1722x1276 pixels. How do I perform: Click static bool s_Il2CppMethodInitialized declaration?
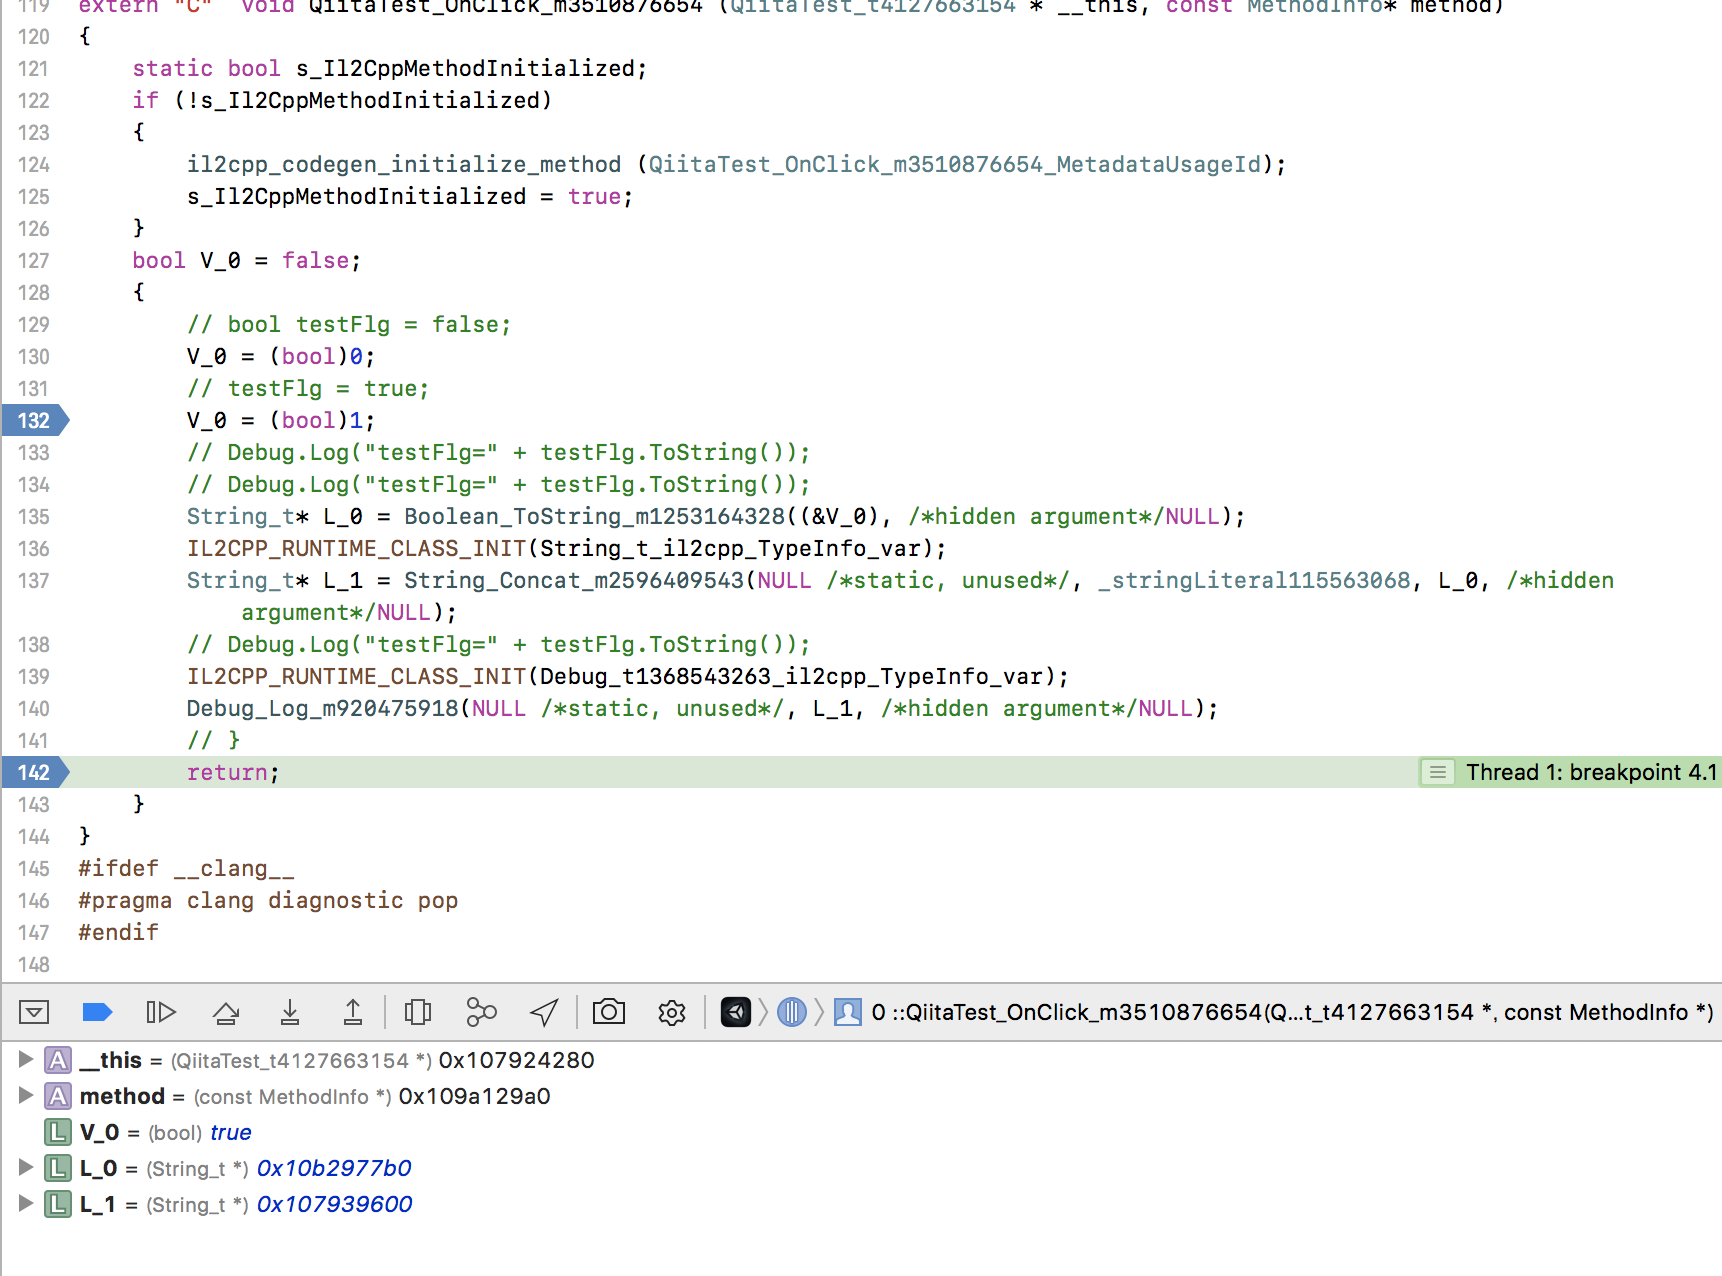click(390, 68)
